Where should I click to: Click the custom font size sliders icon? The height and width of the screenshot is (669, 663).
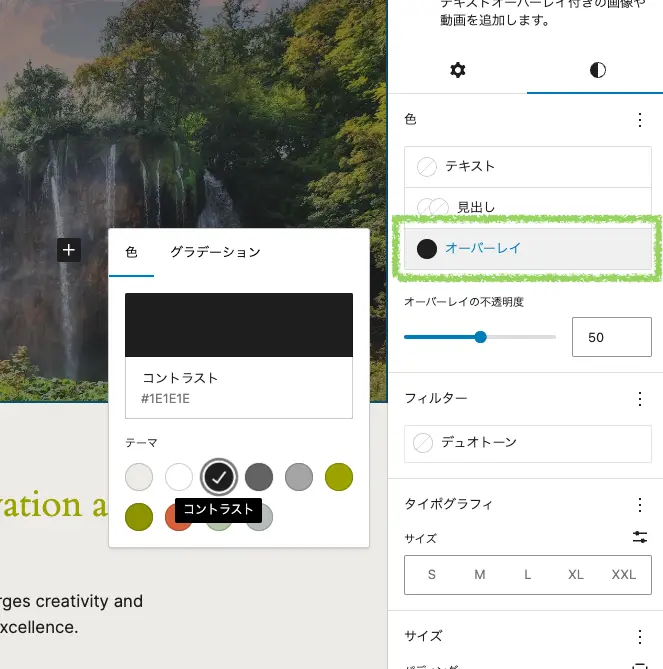[x=640, y=538]
